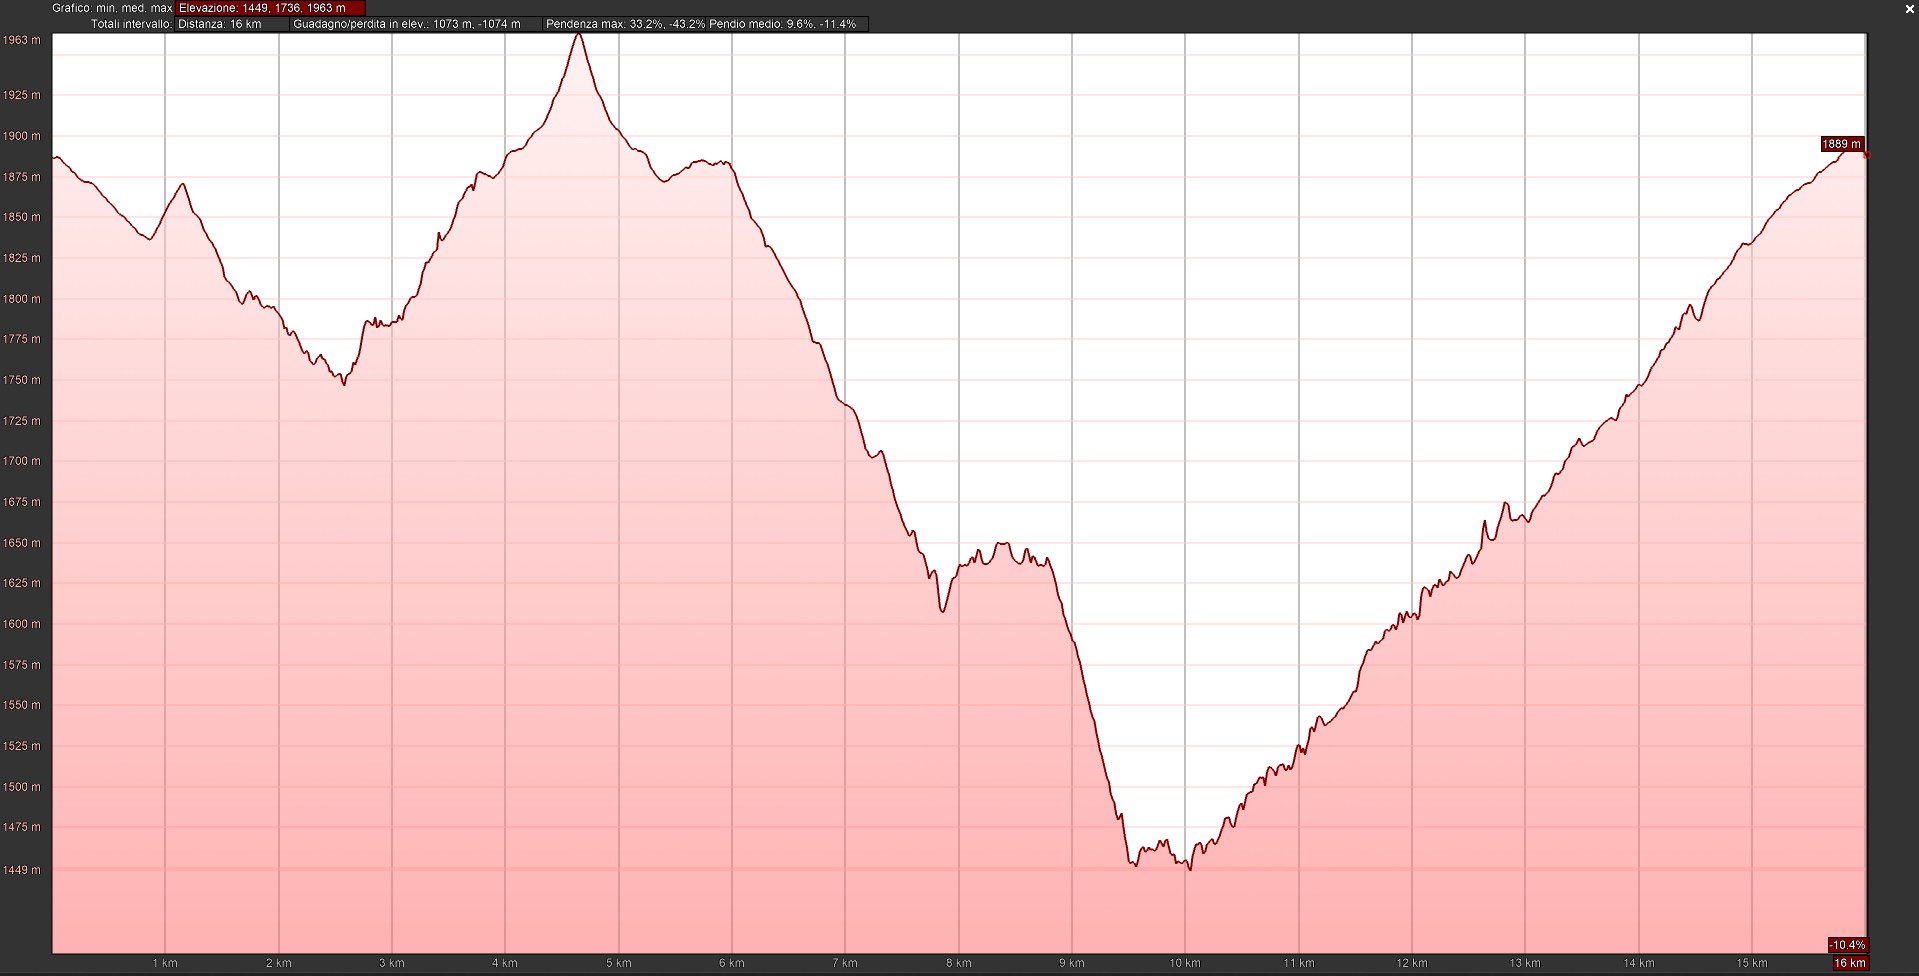Click the Pendenza max statistic
The width and height of the screenshot is (1919, 976).
click(625, 24)
